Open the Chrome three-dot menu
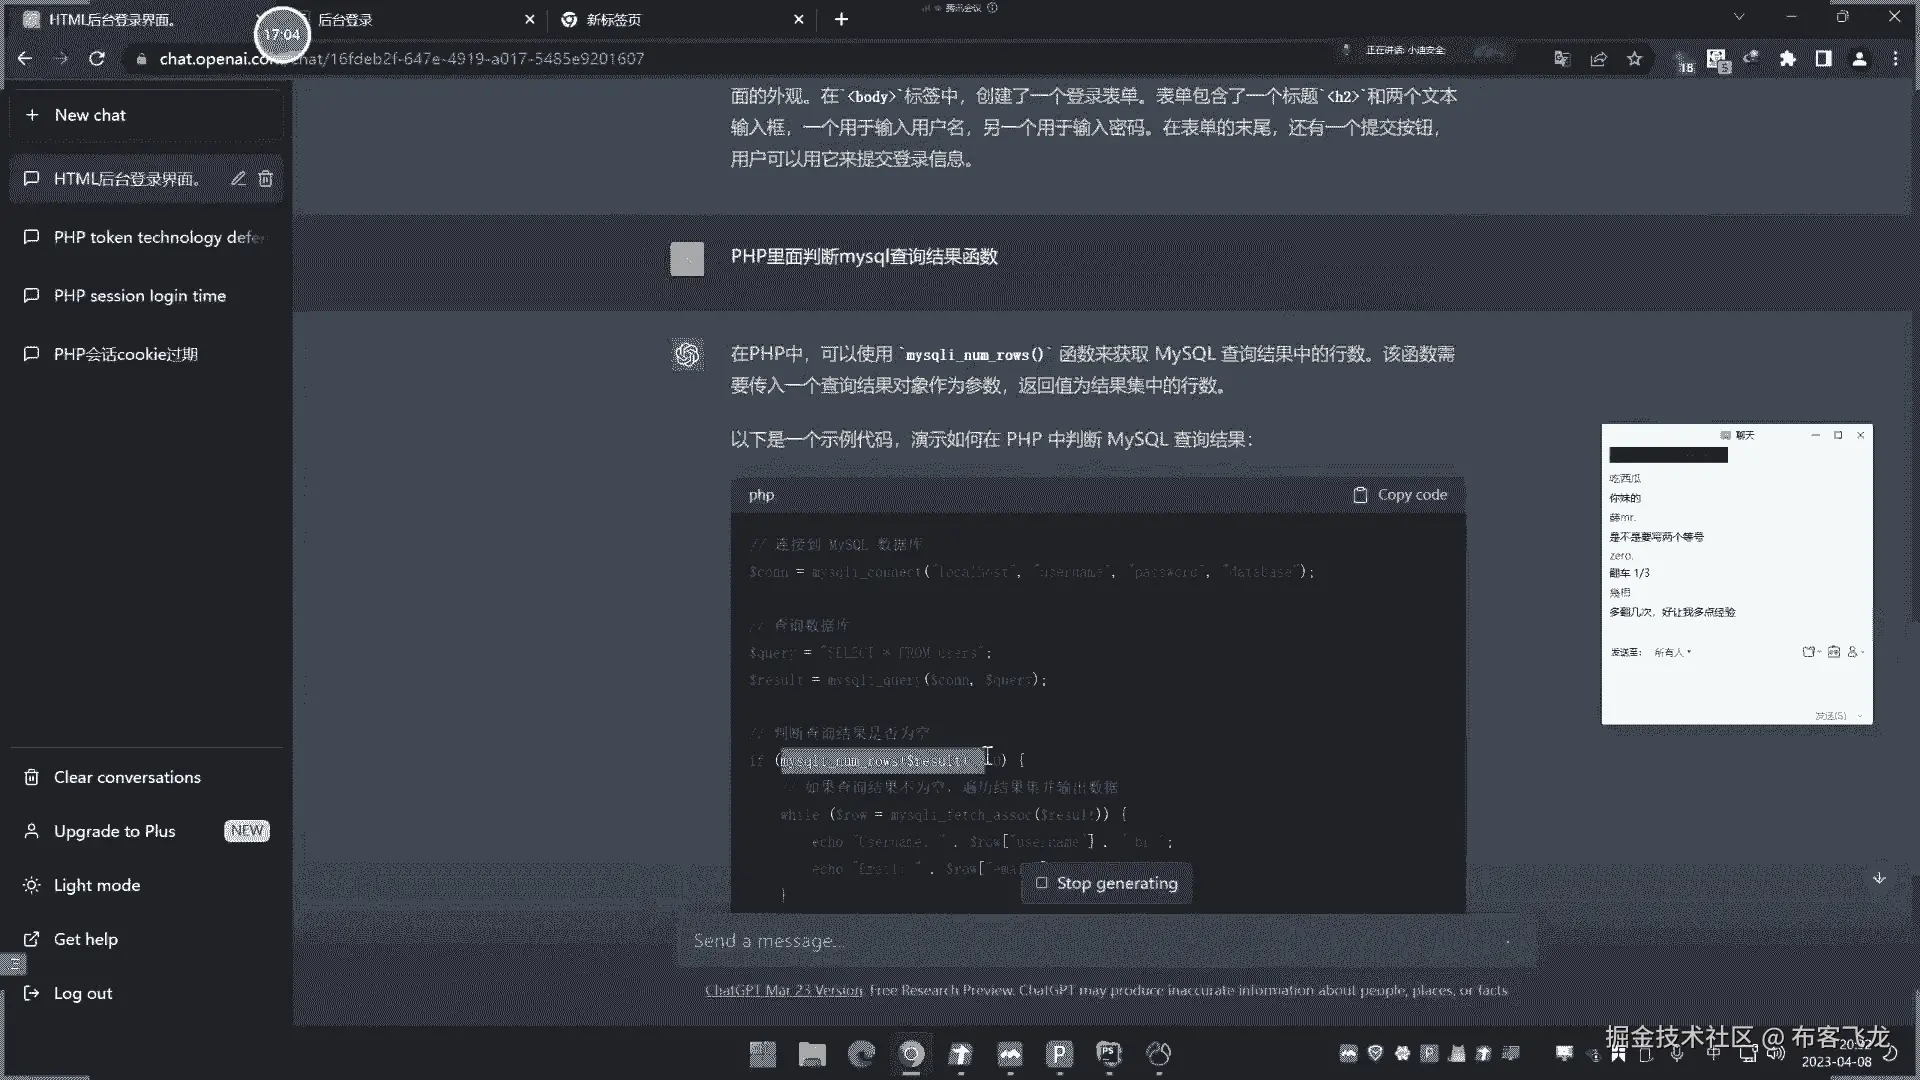This screenshot has width=1920, height=1080. coord(1895,59)
